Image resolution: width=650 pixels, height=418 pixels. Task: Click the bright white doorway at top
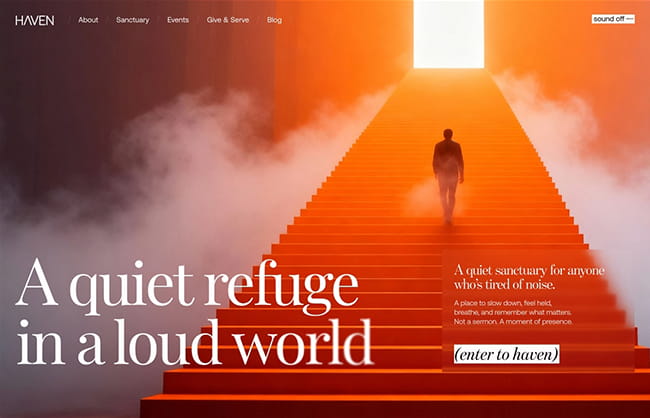coord(449,34)
